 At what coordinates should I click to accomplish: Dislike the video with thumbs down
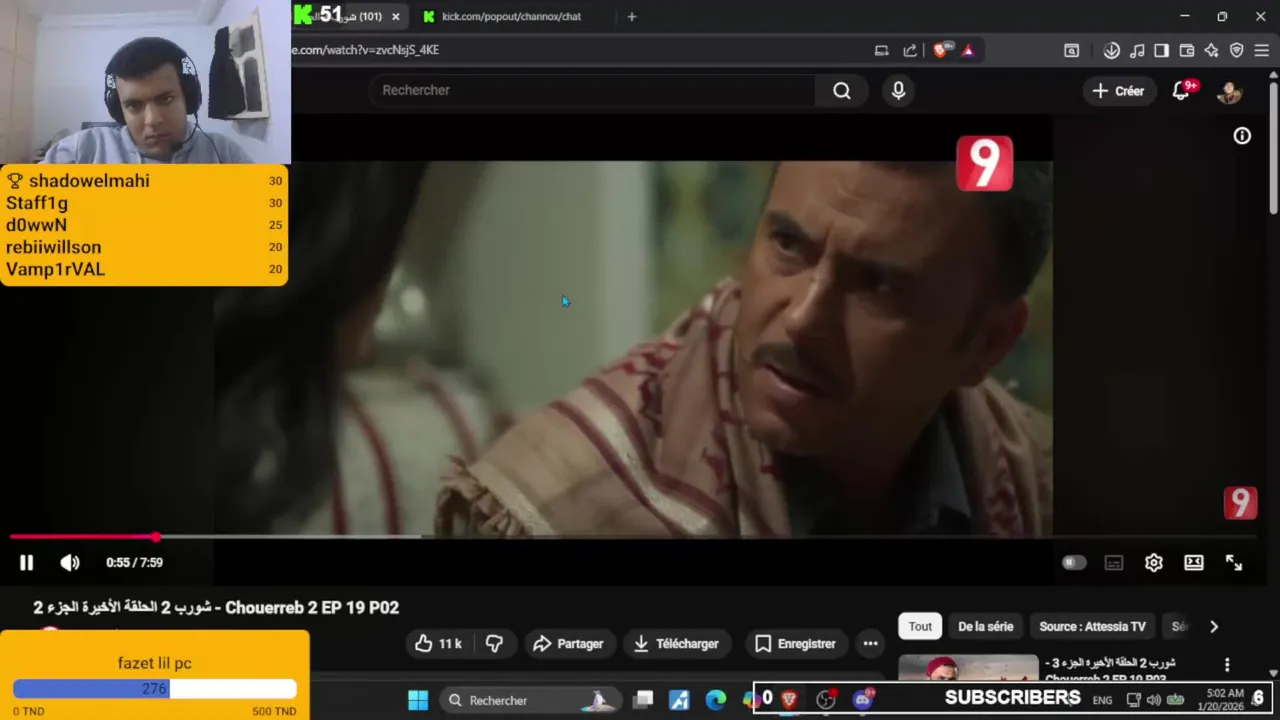(494, 644)
